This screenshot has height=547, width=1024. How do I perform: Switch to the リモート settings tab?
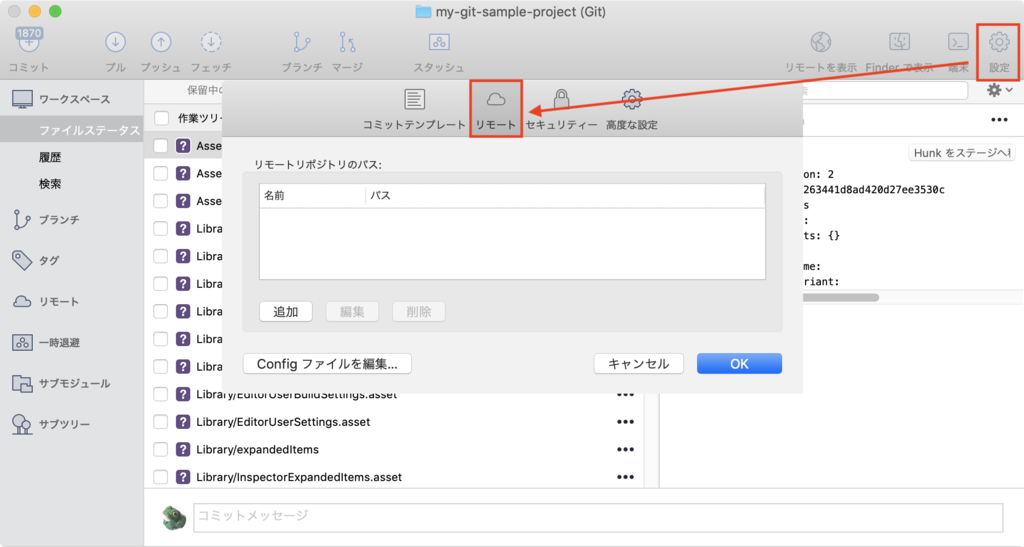[496, 110]
